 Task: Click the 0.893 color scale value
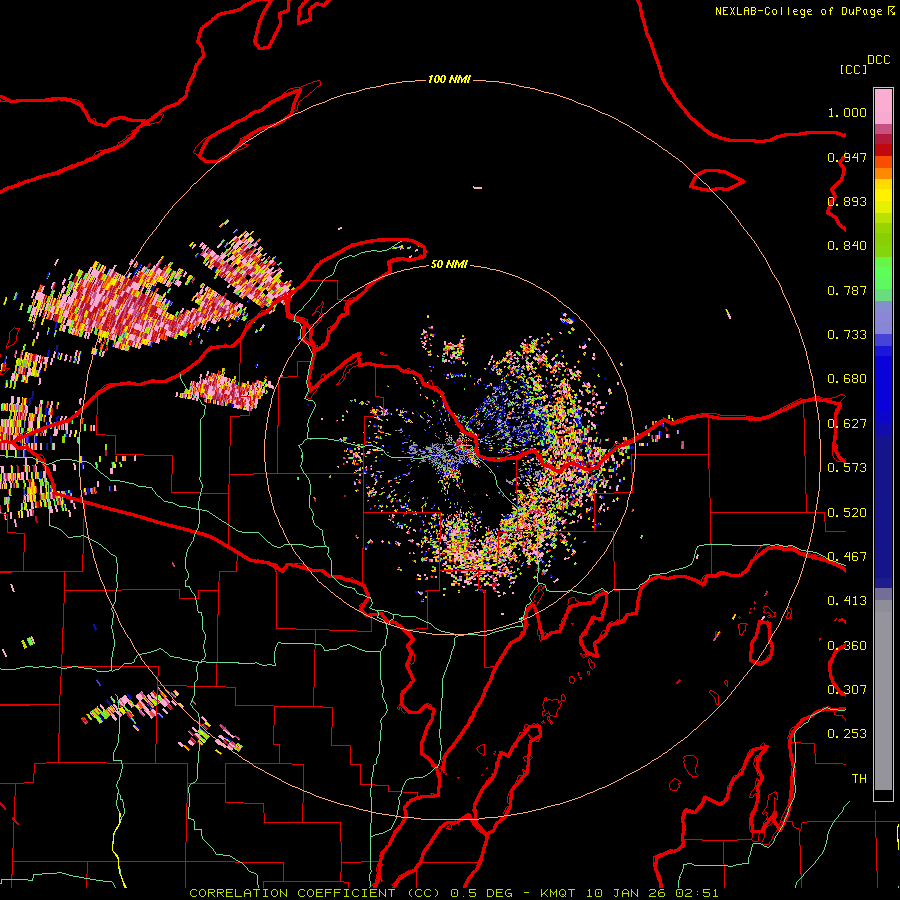[847, 201]
